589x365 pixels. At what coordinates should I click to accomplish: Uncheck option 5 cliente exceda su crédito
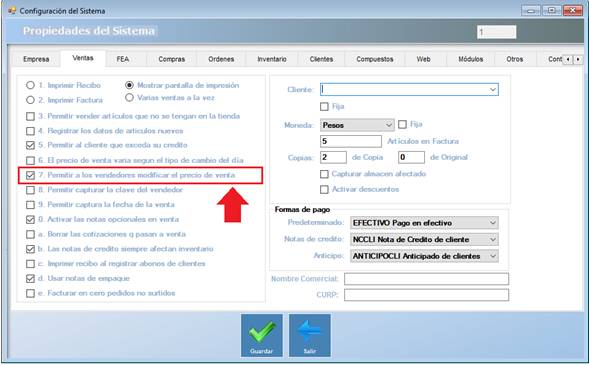30,145
